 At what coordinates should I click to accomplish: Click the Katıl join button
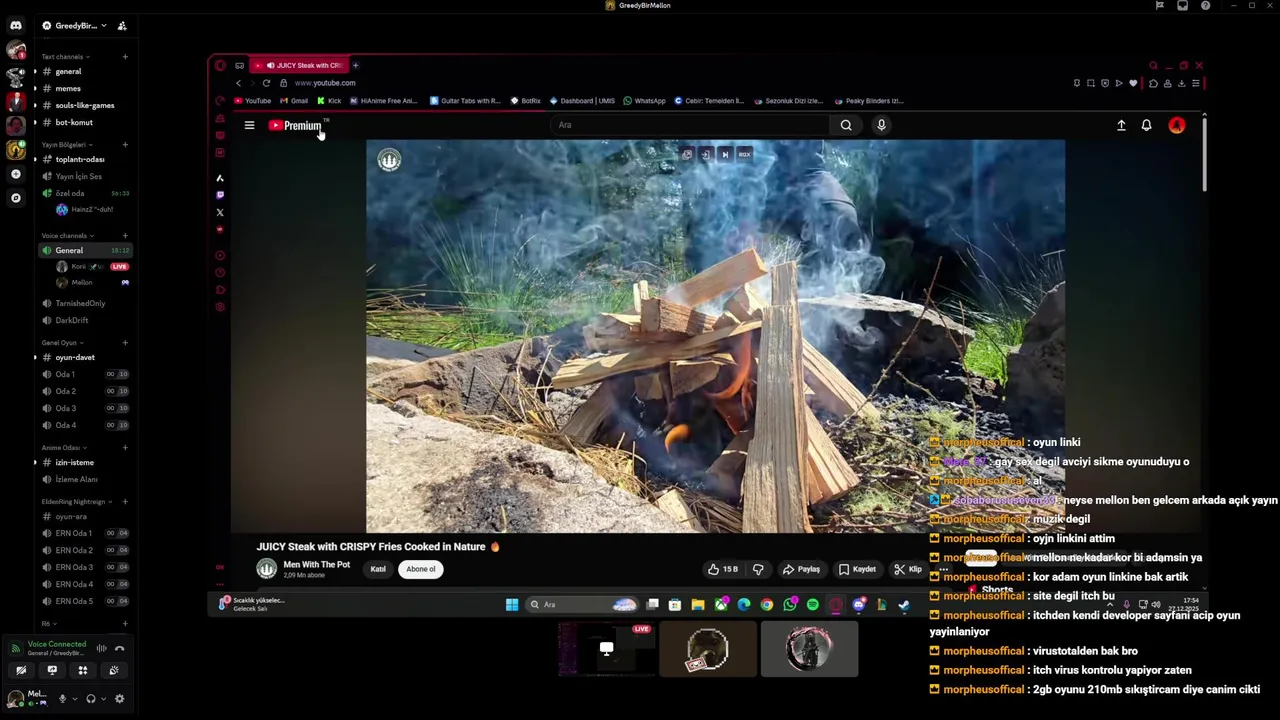378,569
